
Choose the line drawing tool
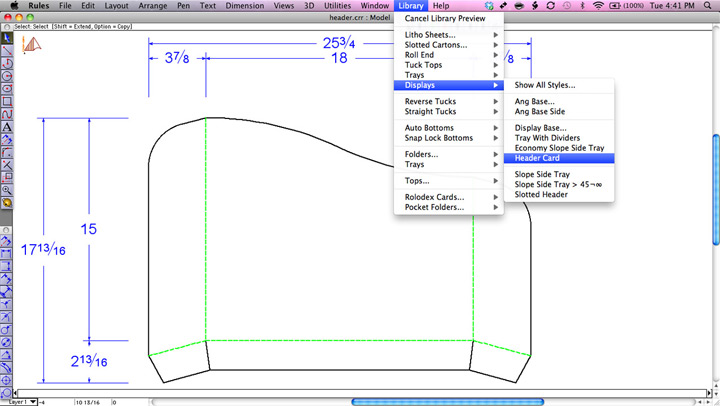pos(7,51)
